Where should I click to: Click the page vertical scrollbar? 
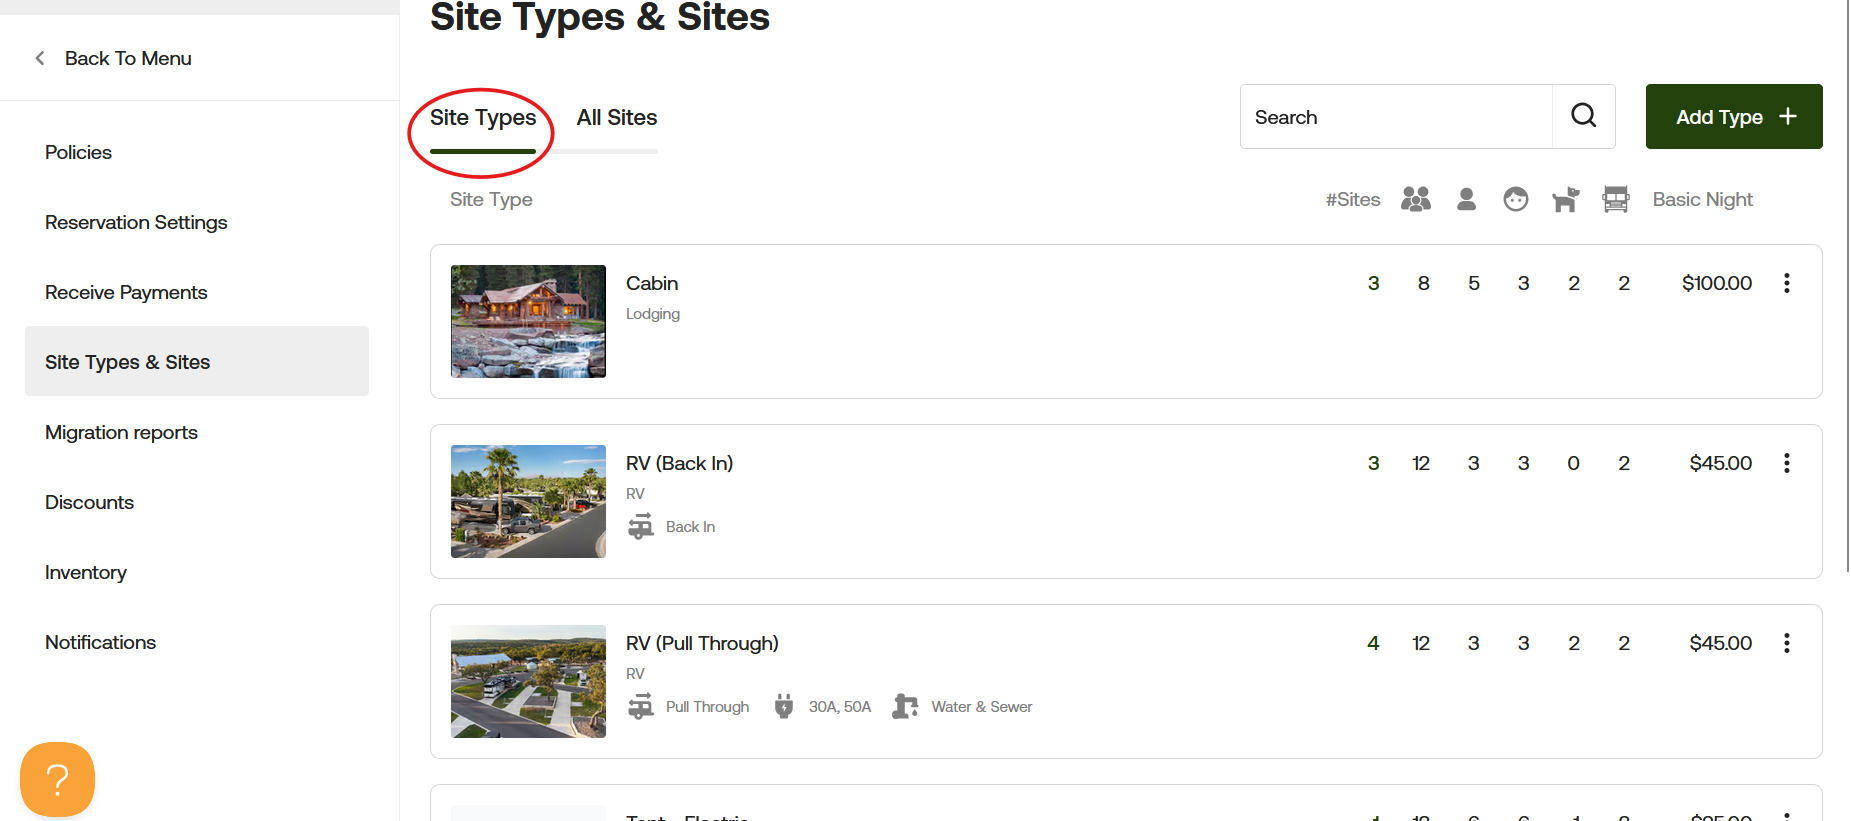[1848, 285]
